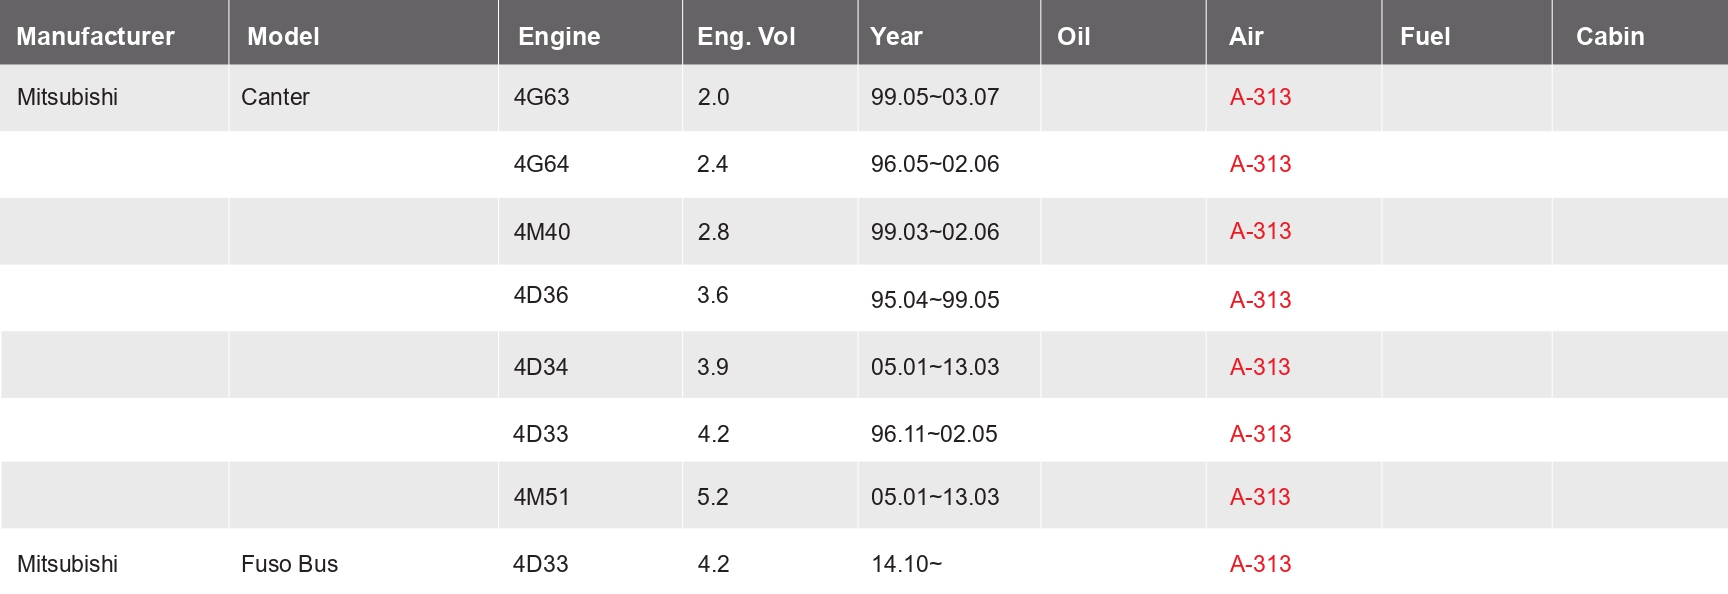Open A-313 air filter link for 4G63
1728x594 pixels.
(x=1260, y=97)
